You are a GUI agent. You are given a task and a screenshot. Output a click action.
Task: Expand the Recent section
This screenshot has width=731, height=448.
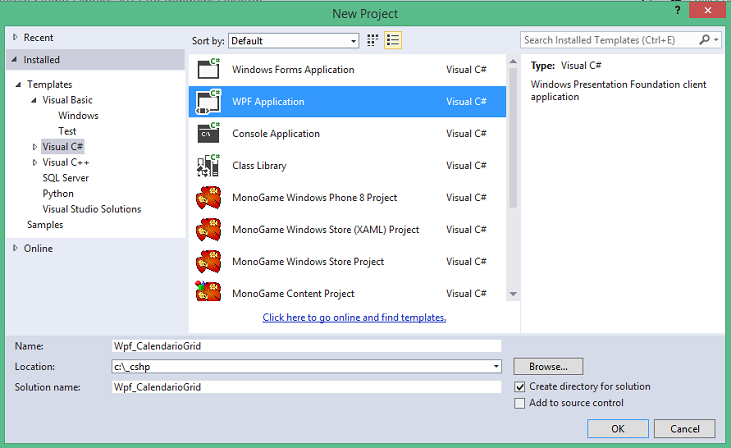15,37
